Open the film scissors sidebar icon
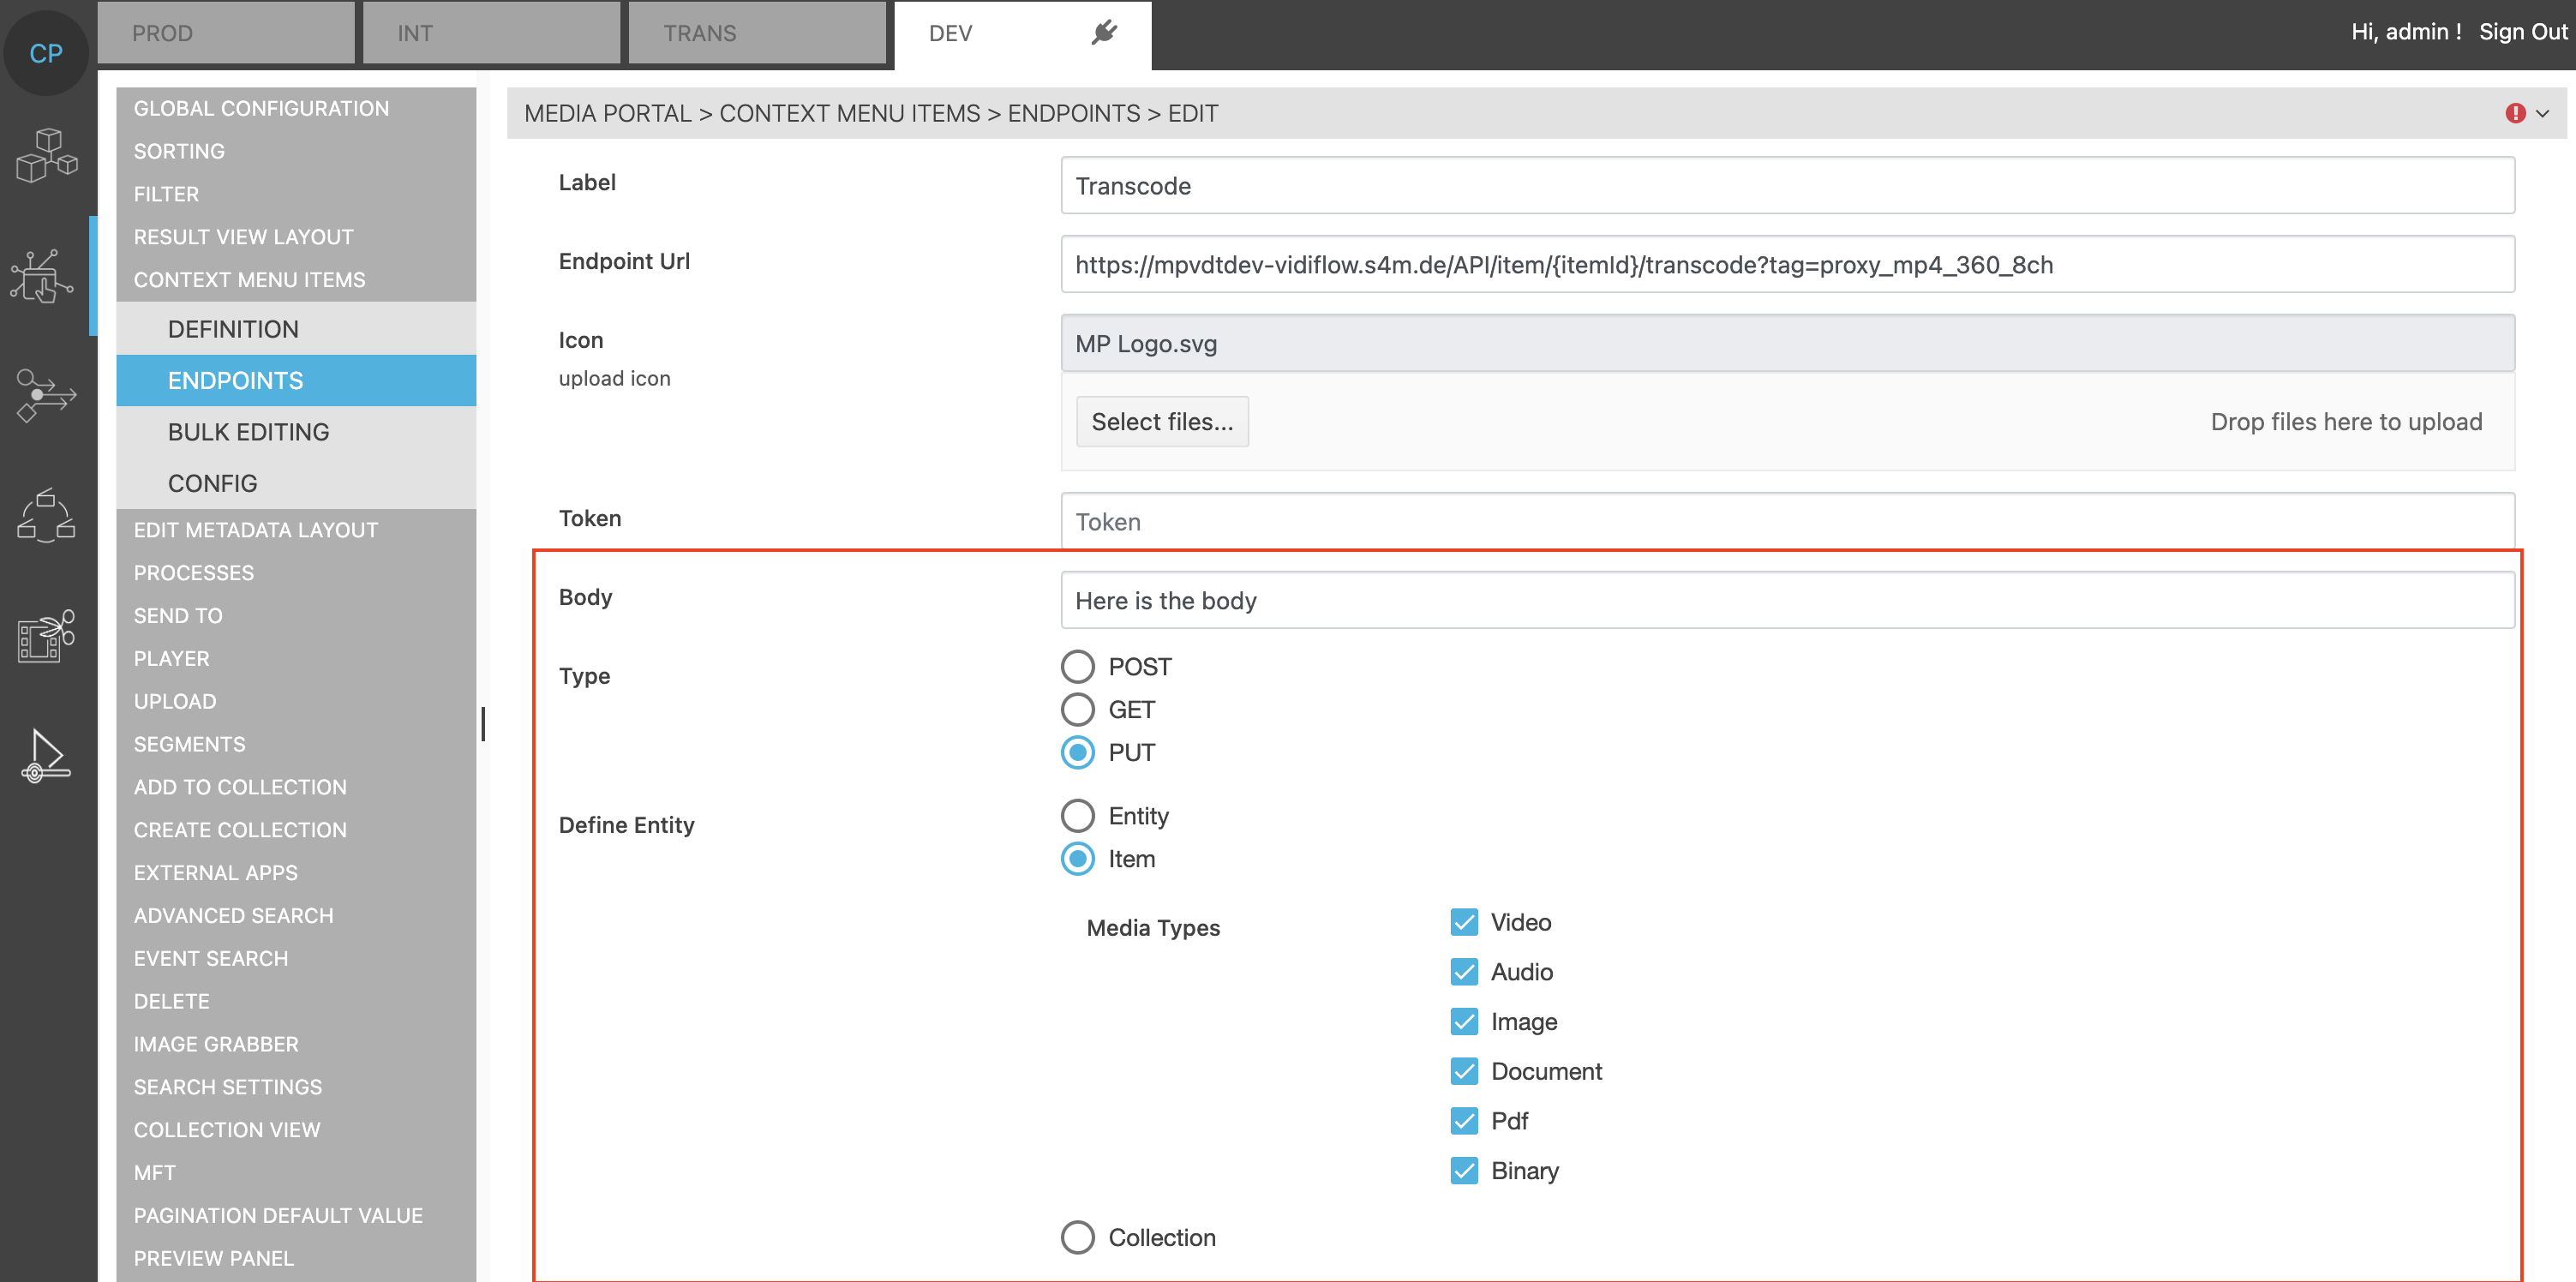Image resolution: width=2576 pixels, height=1282 pixels. 46,635
